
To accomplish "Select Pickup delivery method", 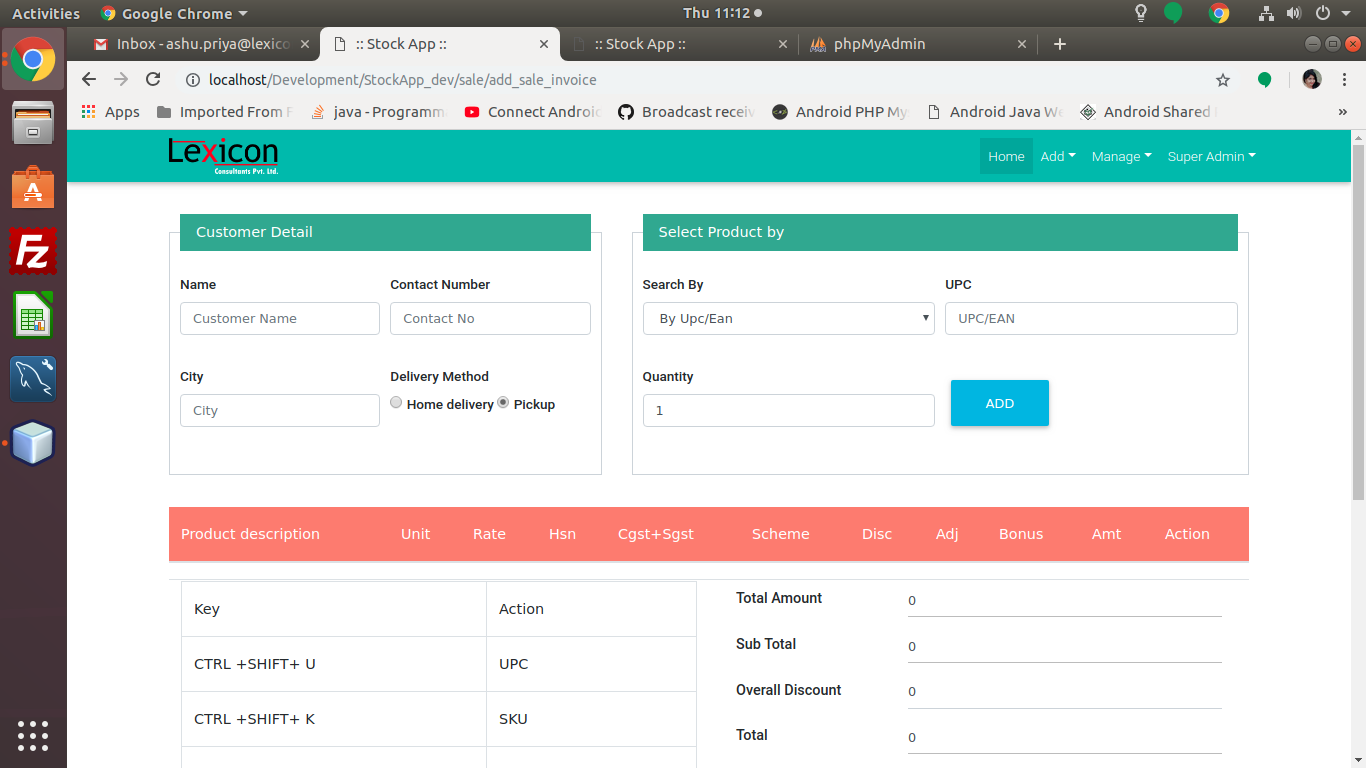I will click(x=503, y=403).
